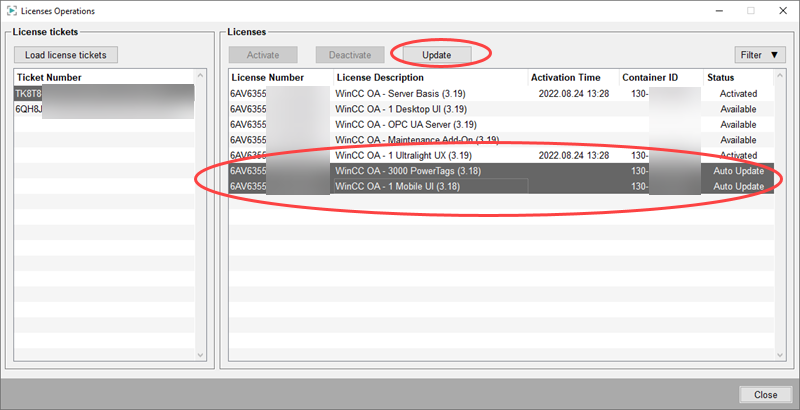Click Activated status of Server Basis row
Image resolution: width=800 pixels, height=410 pixels.
(x=738, y=94)
